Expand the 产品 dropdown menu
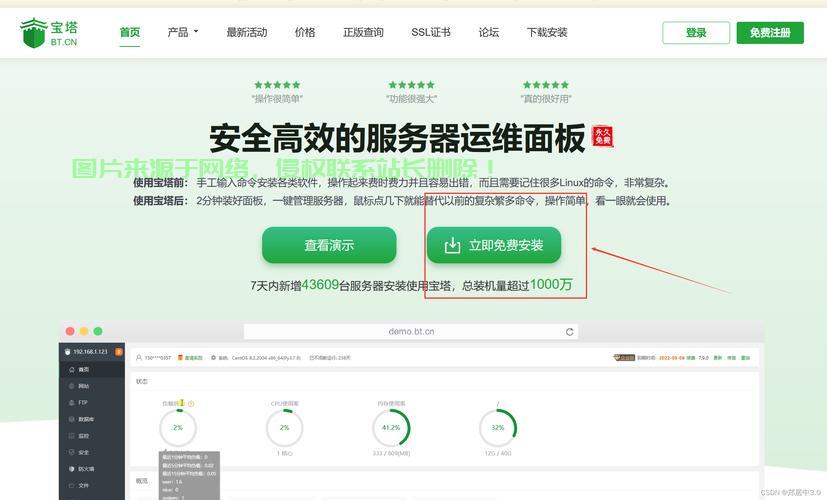Viewport: 827px width, 500px height. pyautogui.click(x=183, y=32)
